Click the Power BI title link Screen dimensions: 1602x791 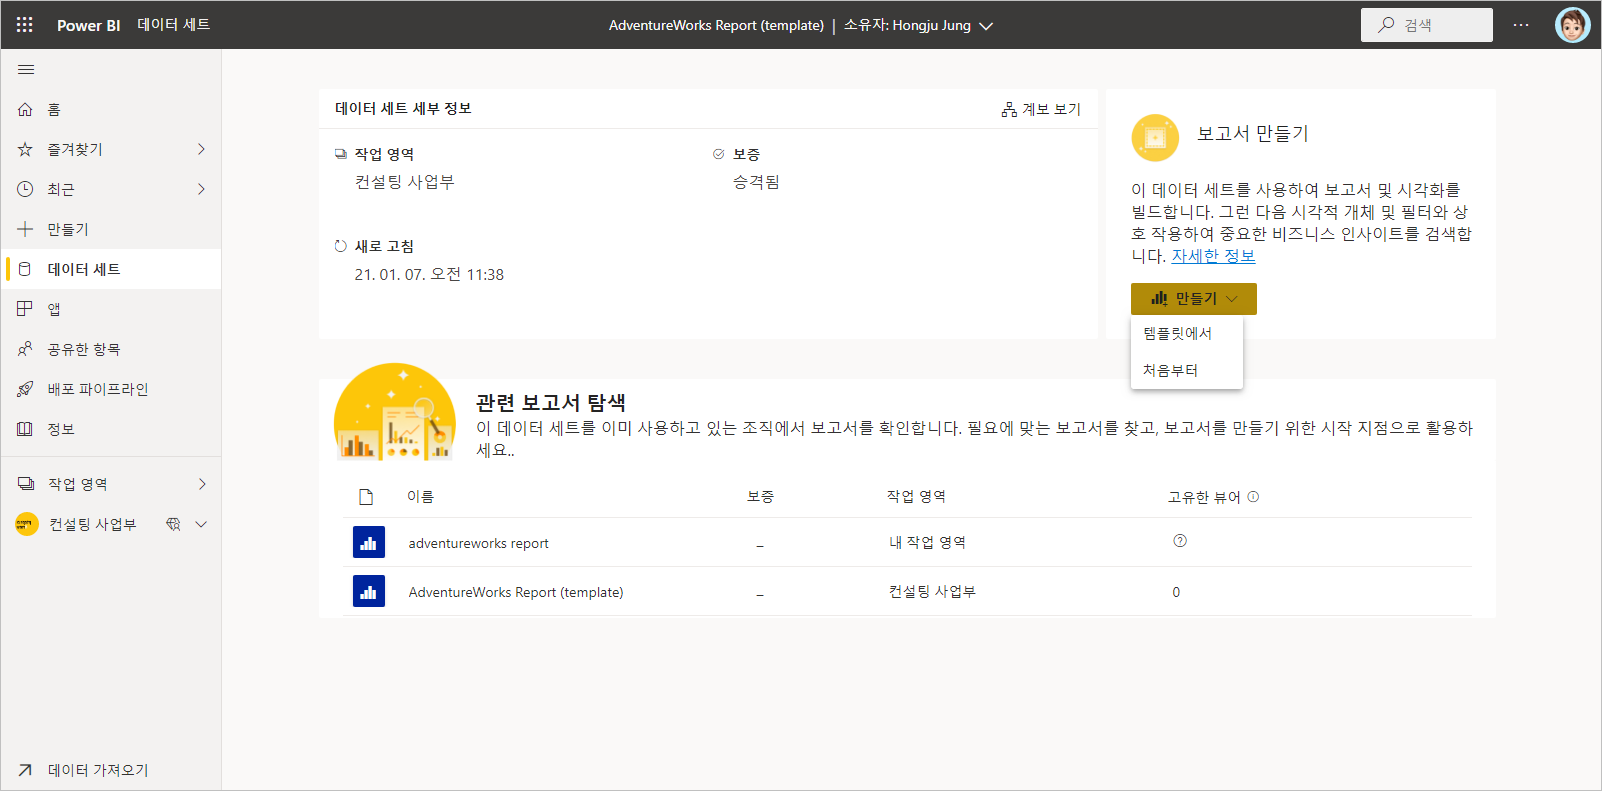(x=88, y=25)
